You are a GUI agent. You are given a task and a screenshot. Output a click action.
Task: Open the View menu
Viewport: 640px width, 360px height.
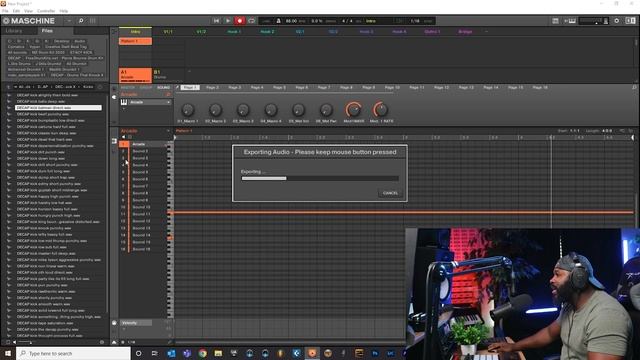(x=28, y=11)
